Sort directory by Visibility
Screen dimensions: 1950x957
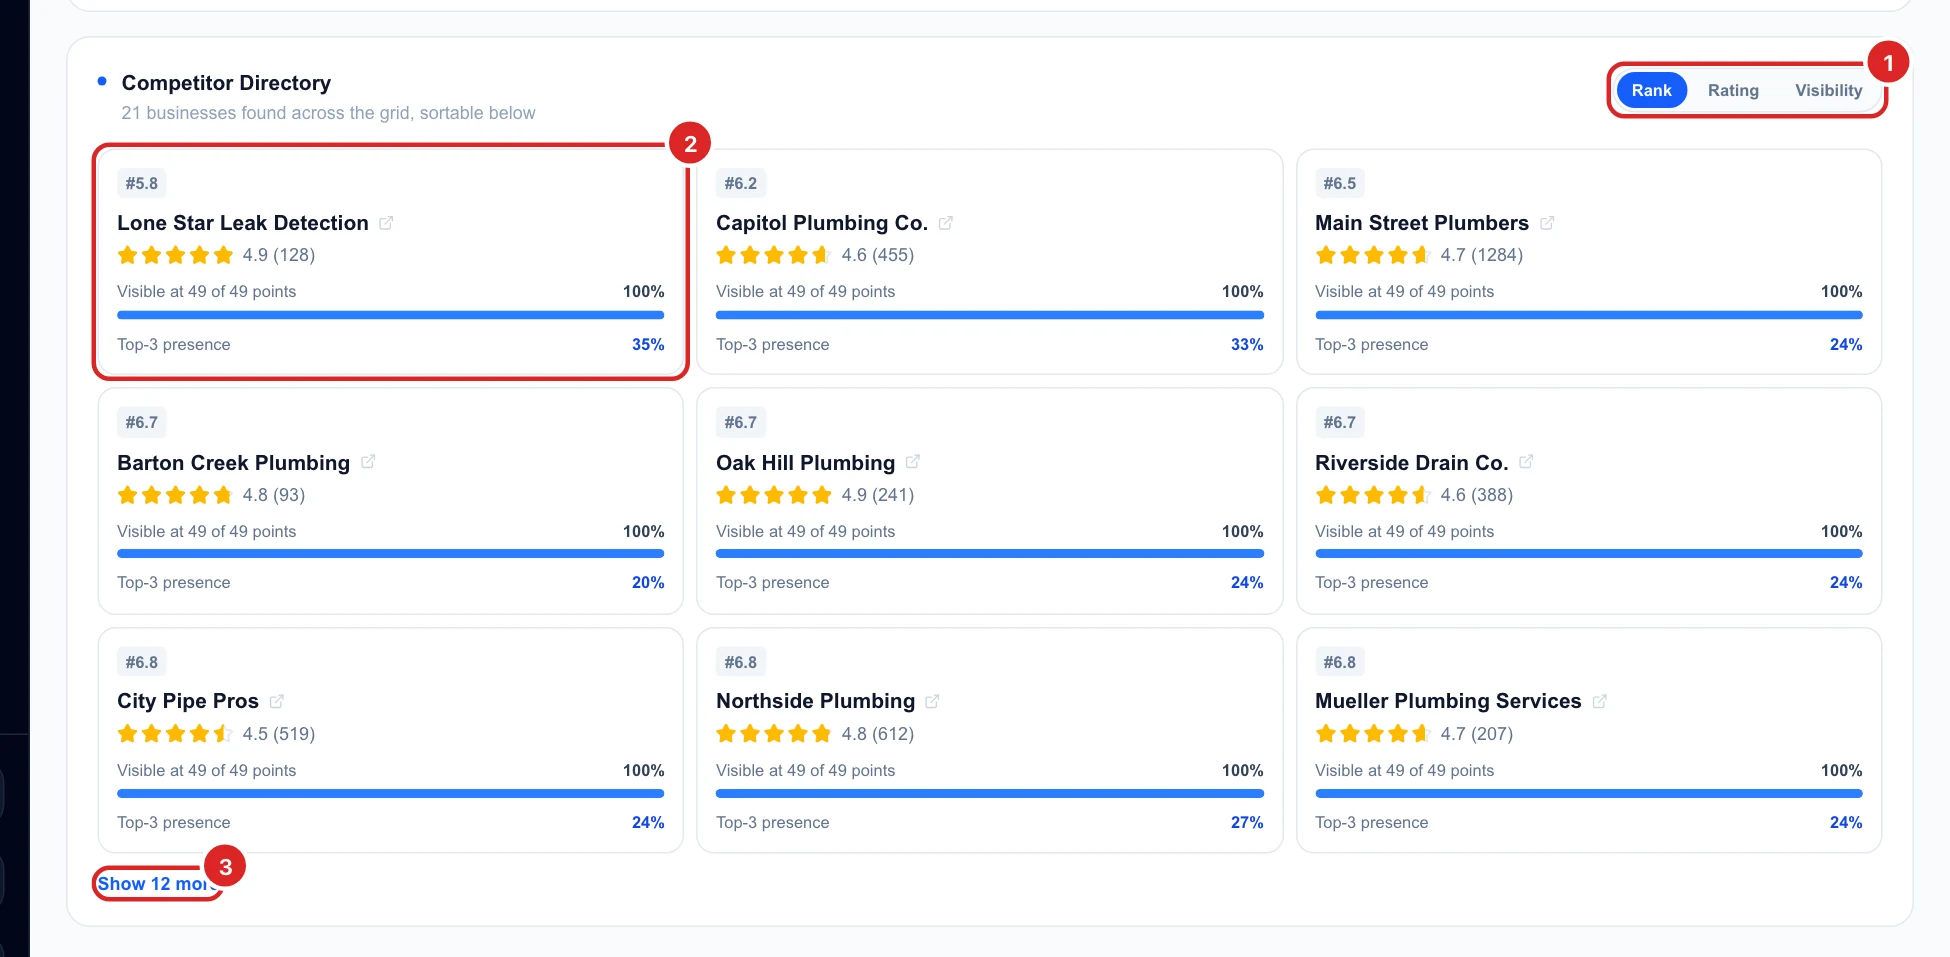[1828, 90]
